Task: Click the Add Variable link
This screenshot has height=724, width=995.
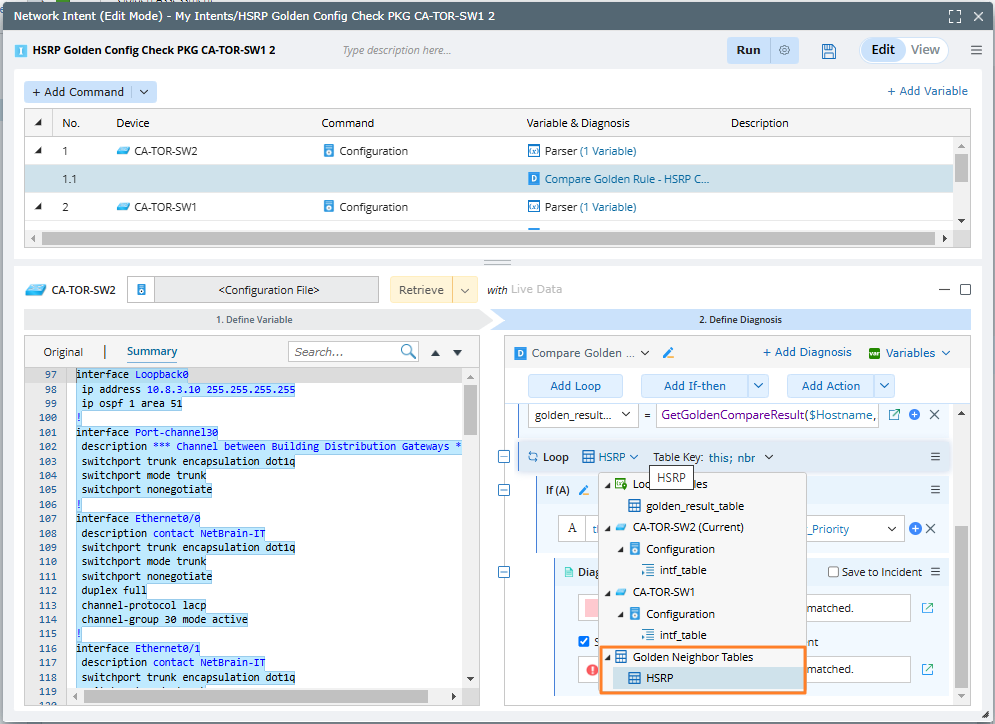Action: tap(927, 91)
